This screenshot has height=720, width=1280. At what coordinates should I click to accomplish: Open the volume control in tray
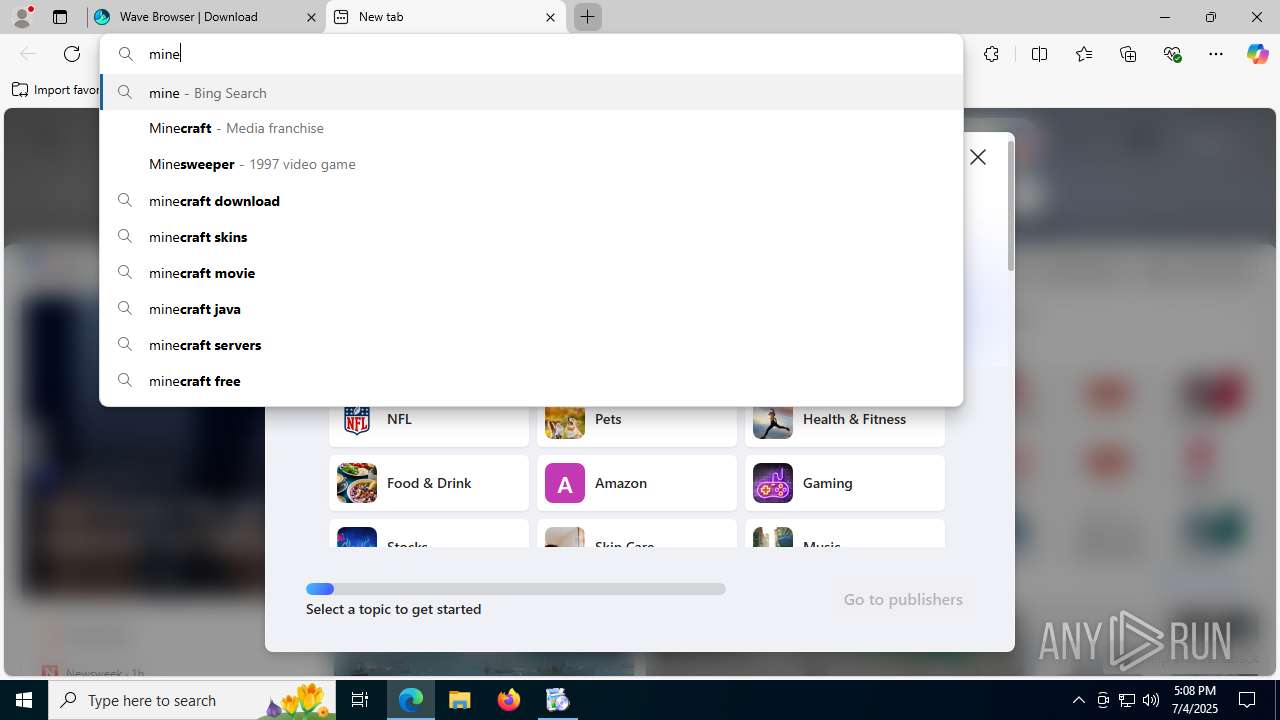click(x=1151, y=700)
